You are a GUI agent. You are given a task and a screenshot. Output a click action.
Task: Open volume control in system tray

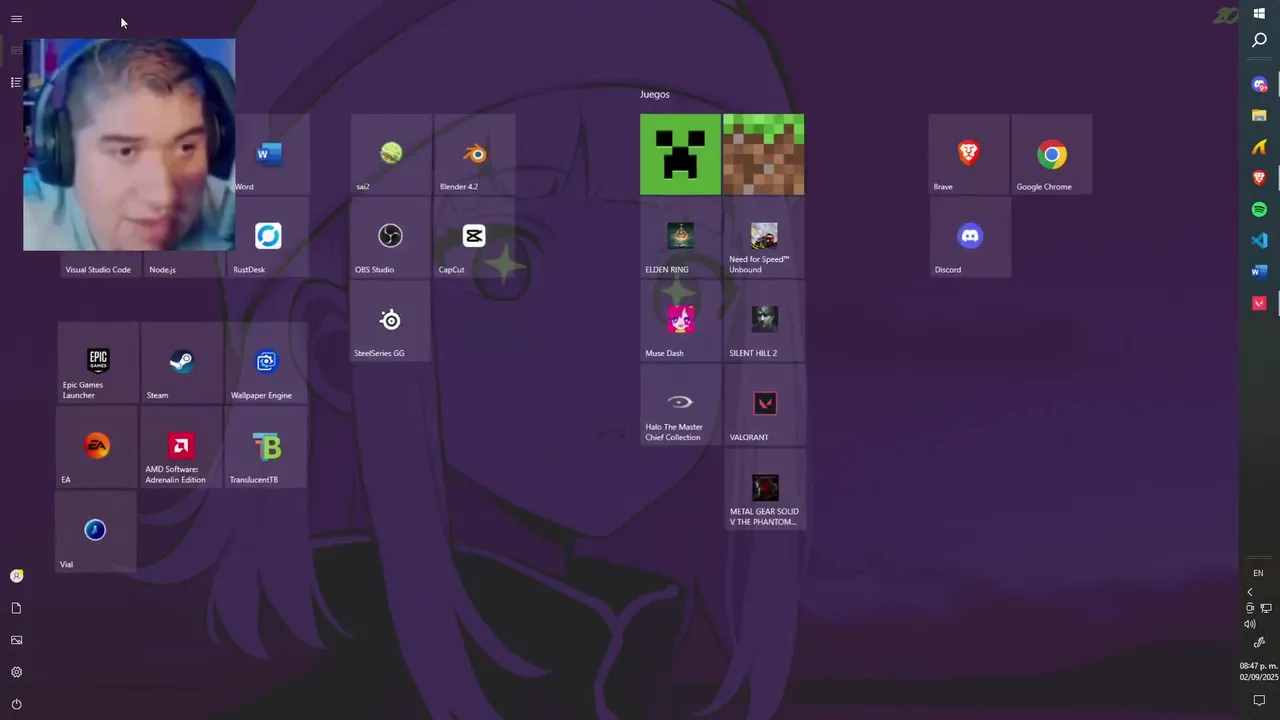click(1249, 624)
